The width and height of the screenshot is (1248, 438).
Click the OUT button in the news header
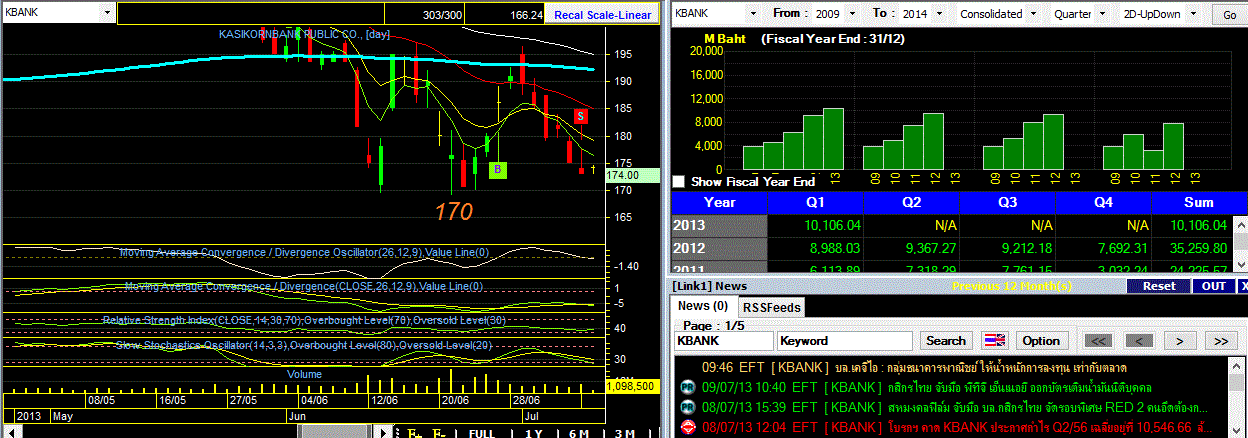tap(1214, 286)
